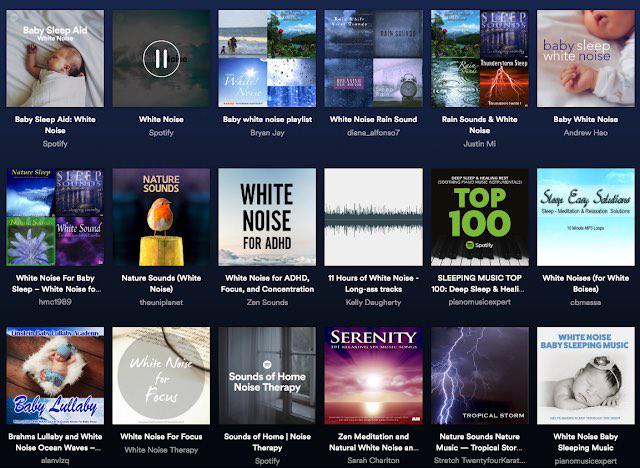
Task: Pause the White Noise playlist by Spotify
Action: (x=161, y=59)
